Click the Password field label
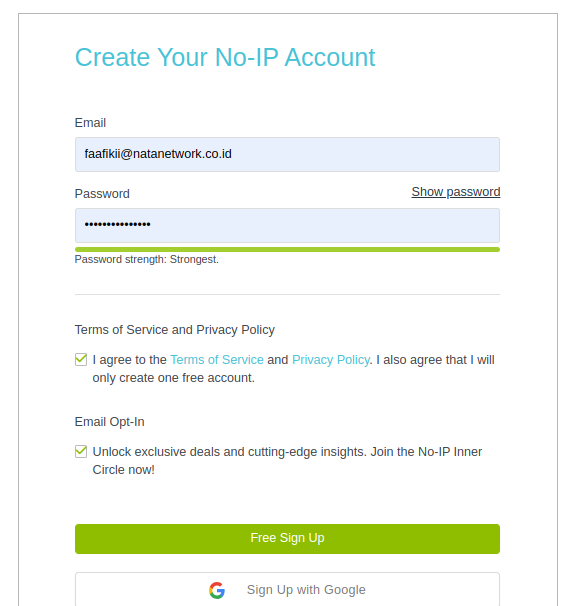The width and height of the screenshot is (573, 606). coord(102,194)
